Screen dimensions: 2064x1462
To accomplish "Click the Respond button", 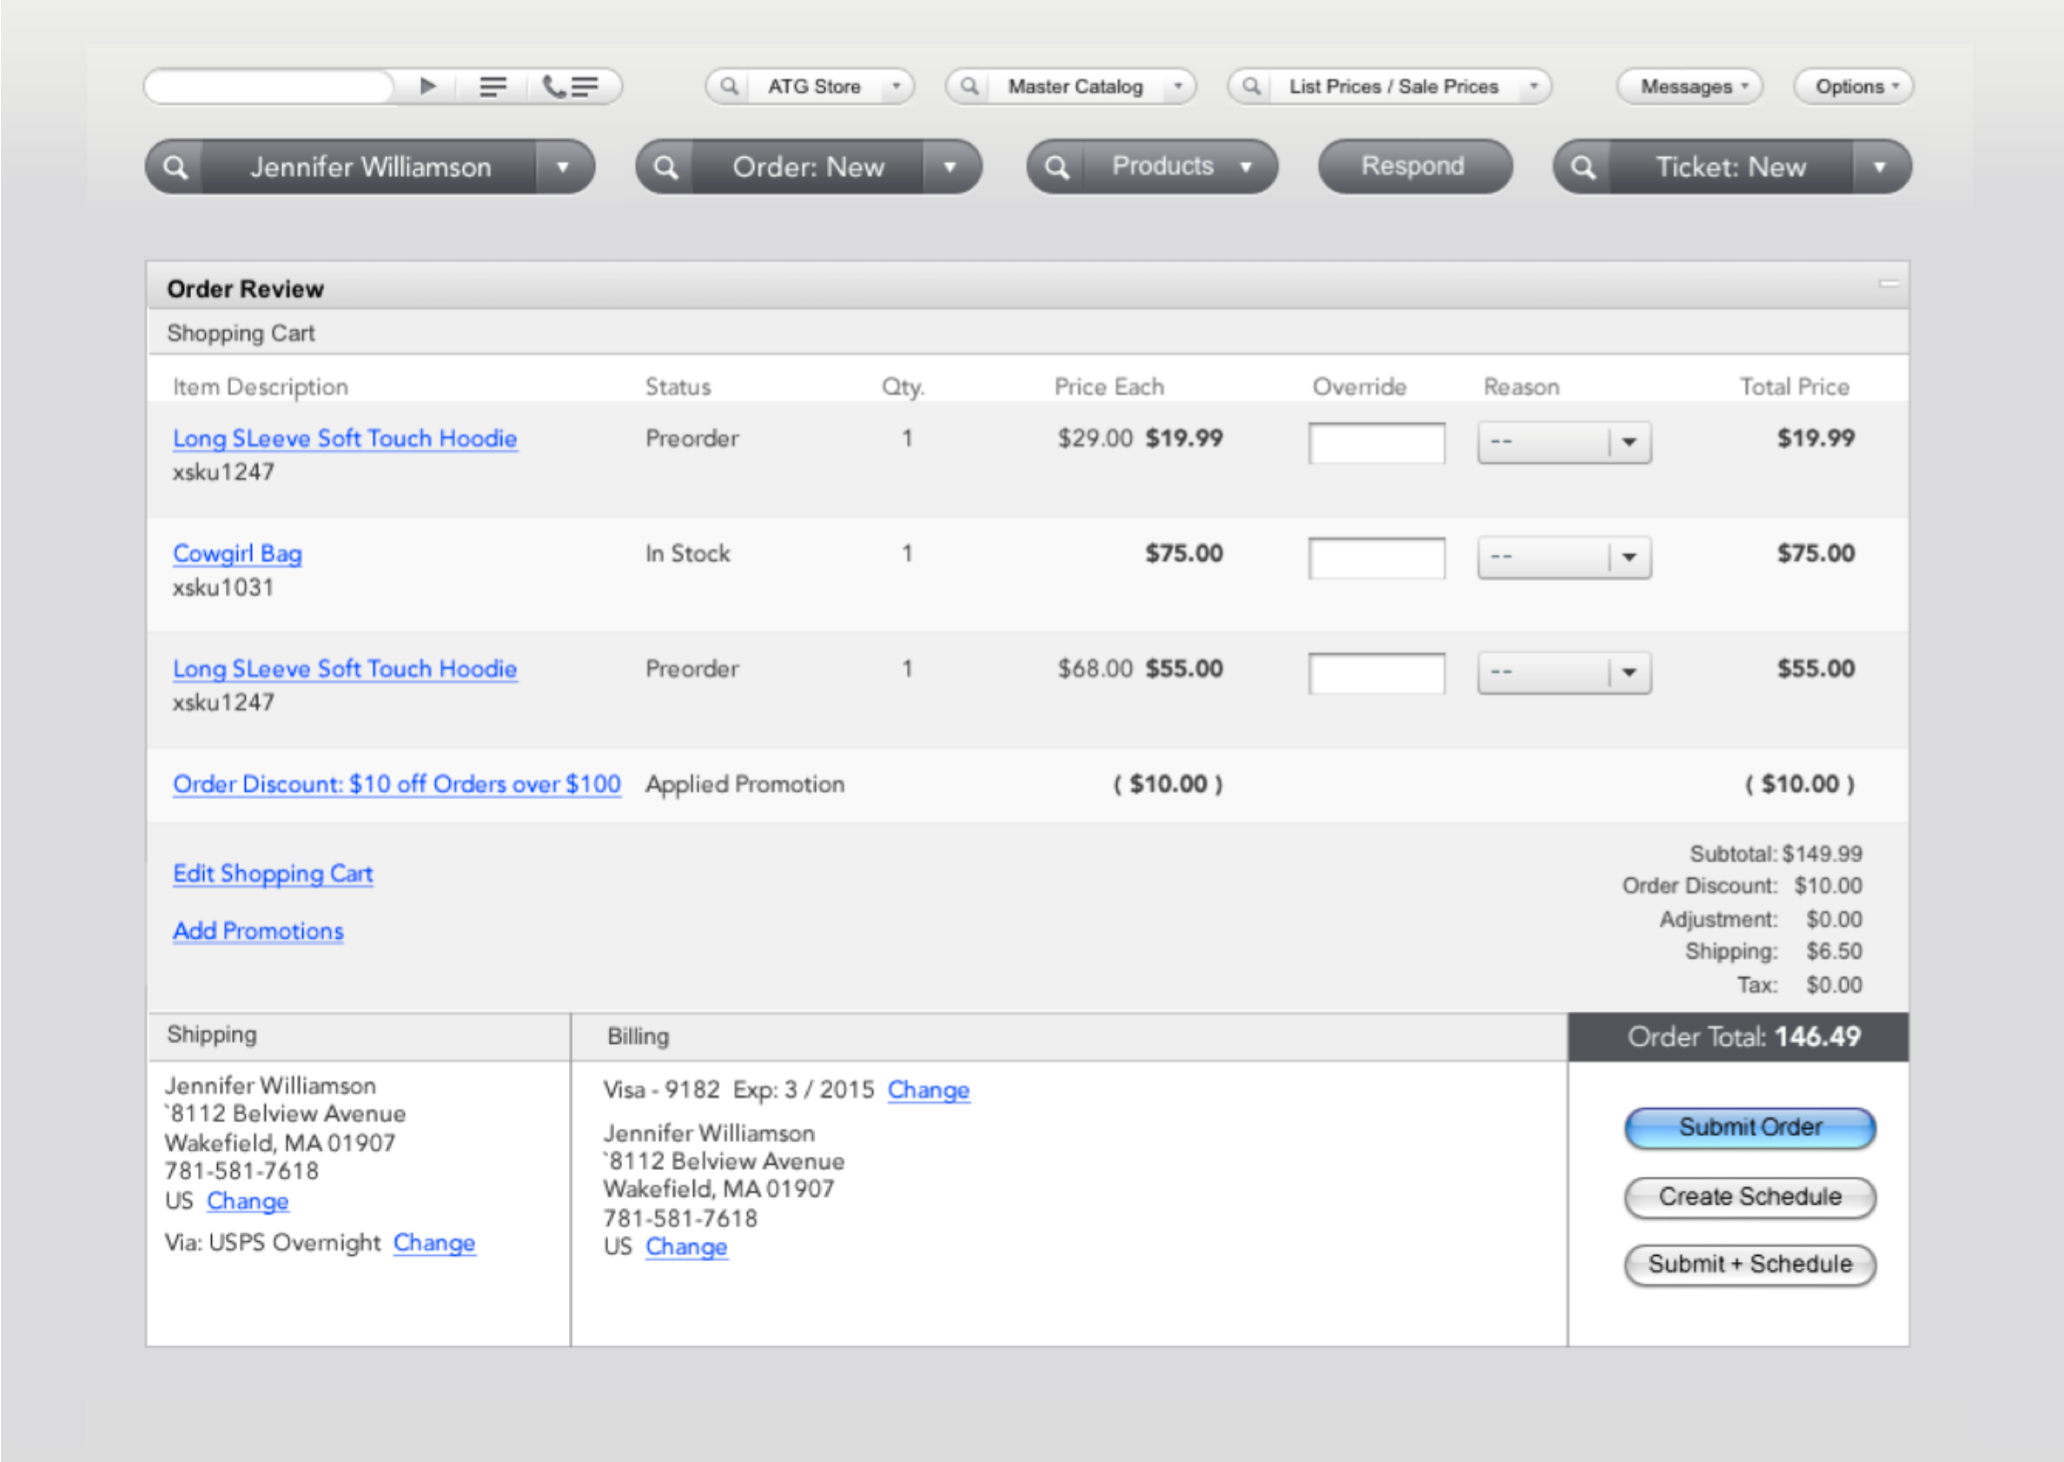I will [1414, 166].
